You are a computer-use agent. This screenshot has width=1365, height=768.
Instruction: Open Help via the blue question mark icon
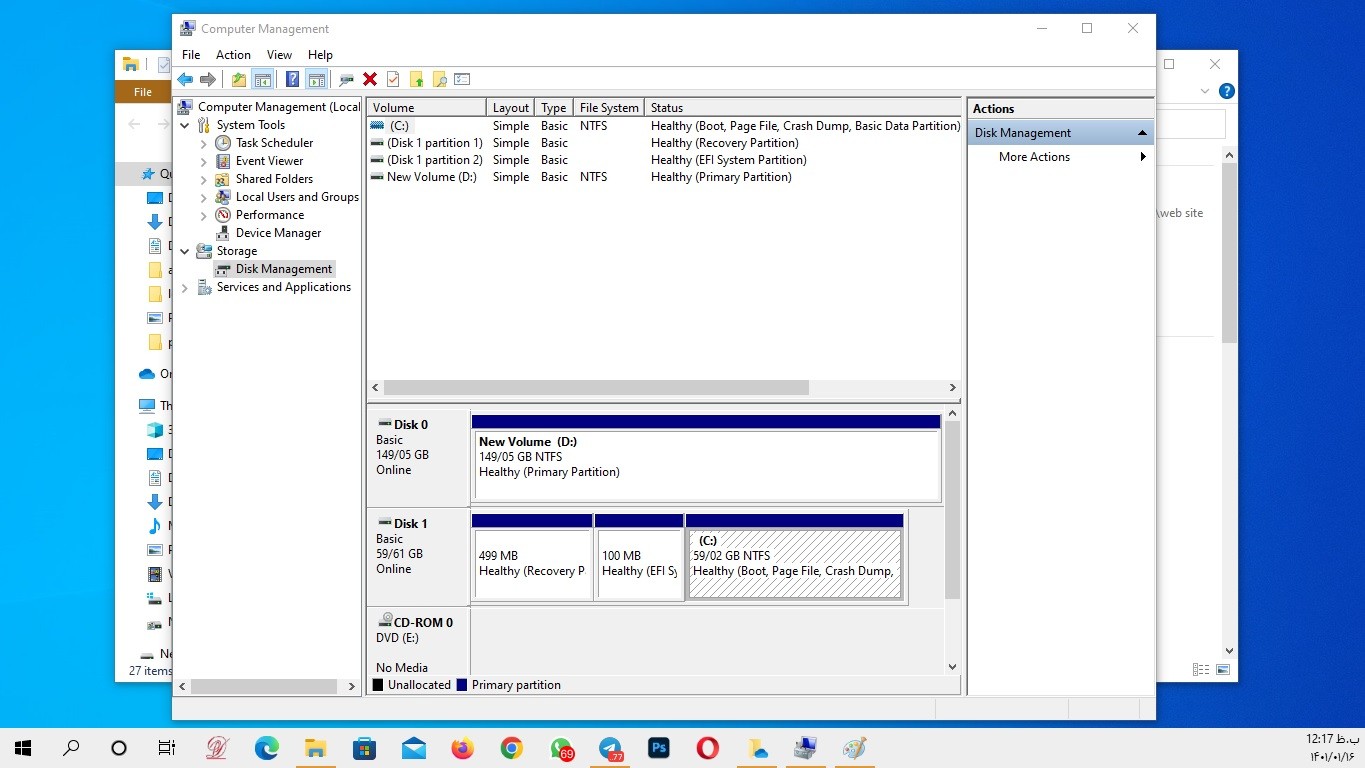point(292,80)
